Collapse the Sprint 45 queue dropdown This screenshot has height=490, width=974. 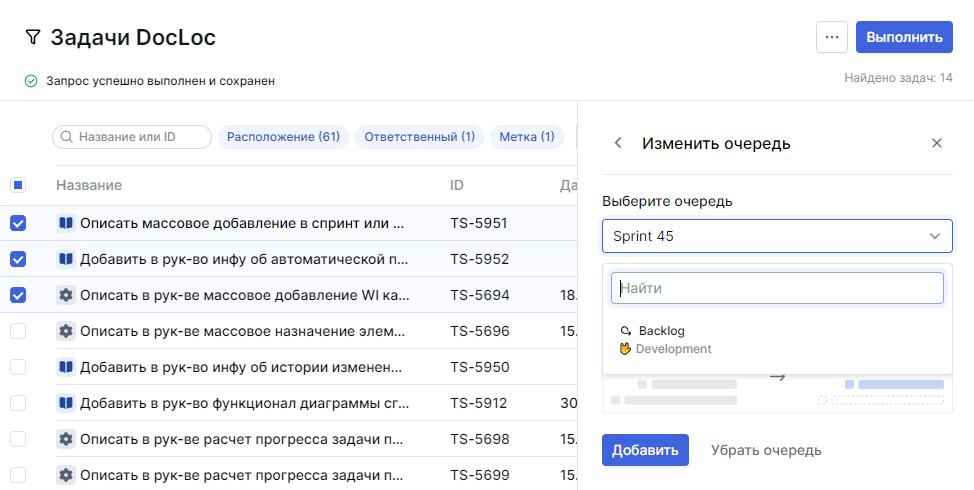click(x=935, y=237)
